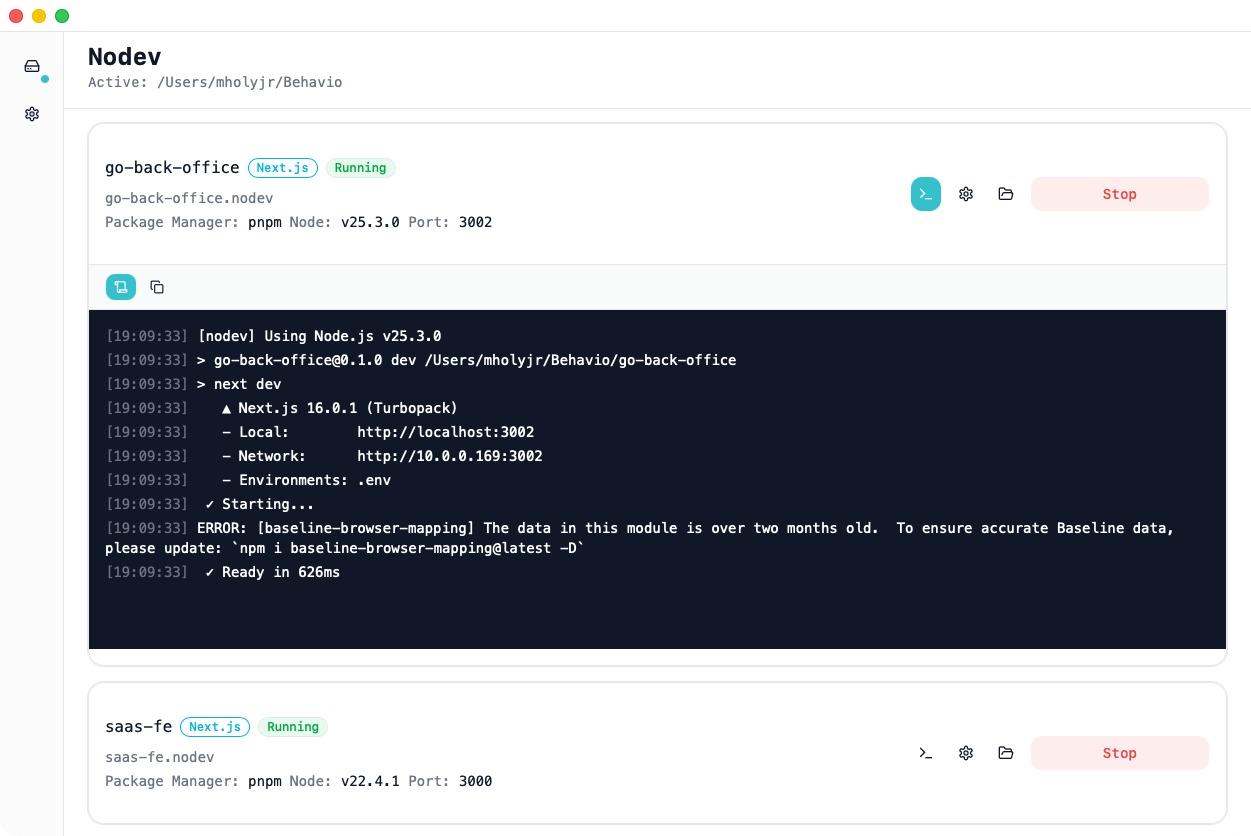
Task: Open Nodev app settings from the sidebar
Action: pyautogui.click(x=31, y=114)
